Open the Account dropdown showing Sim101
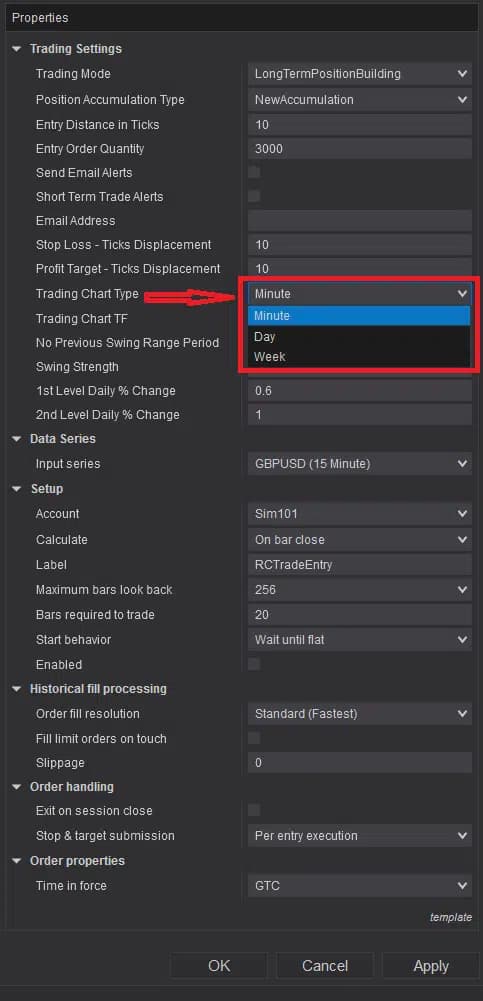The image size is (483, 1001). 360,514
